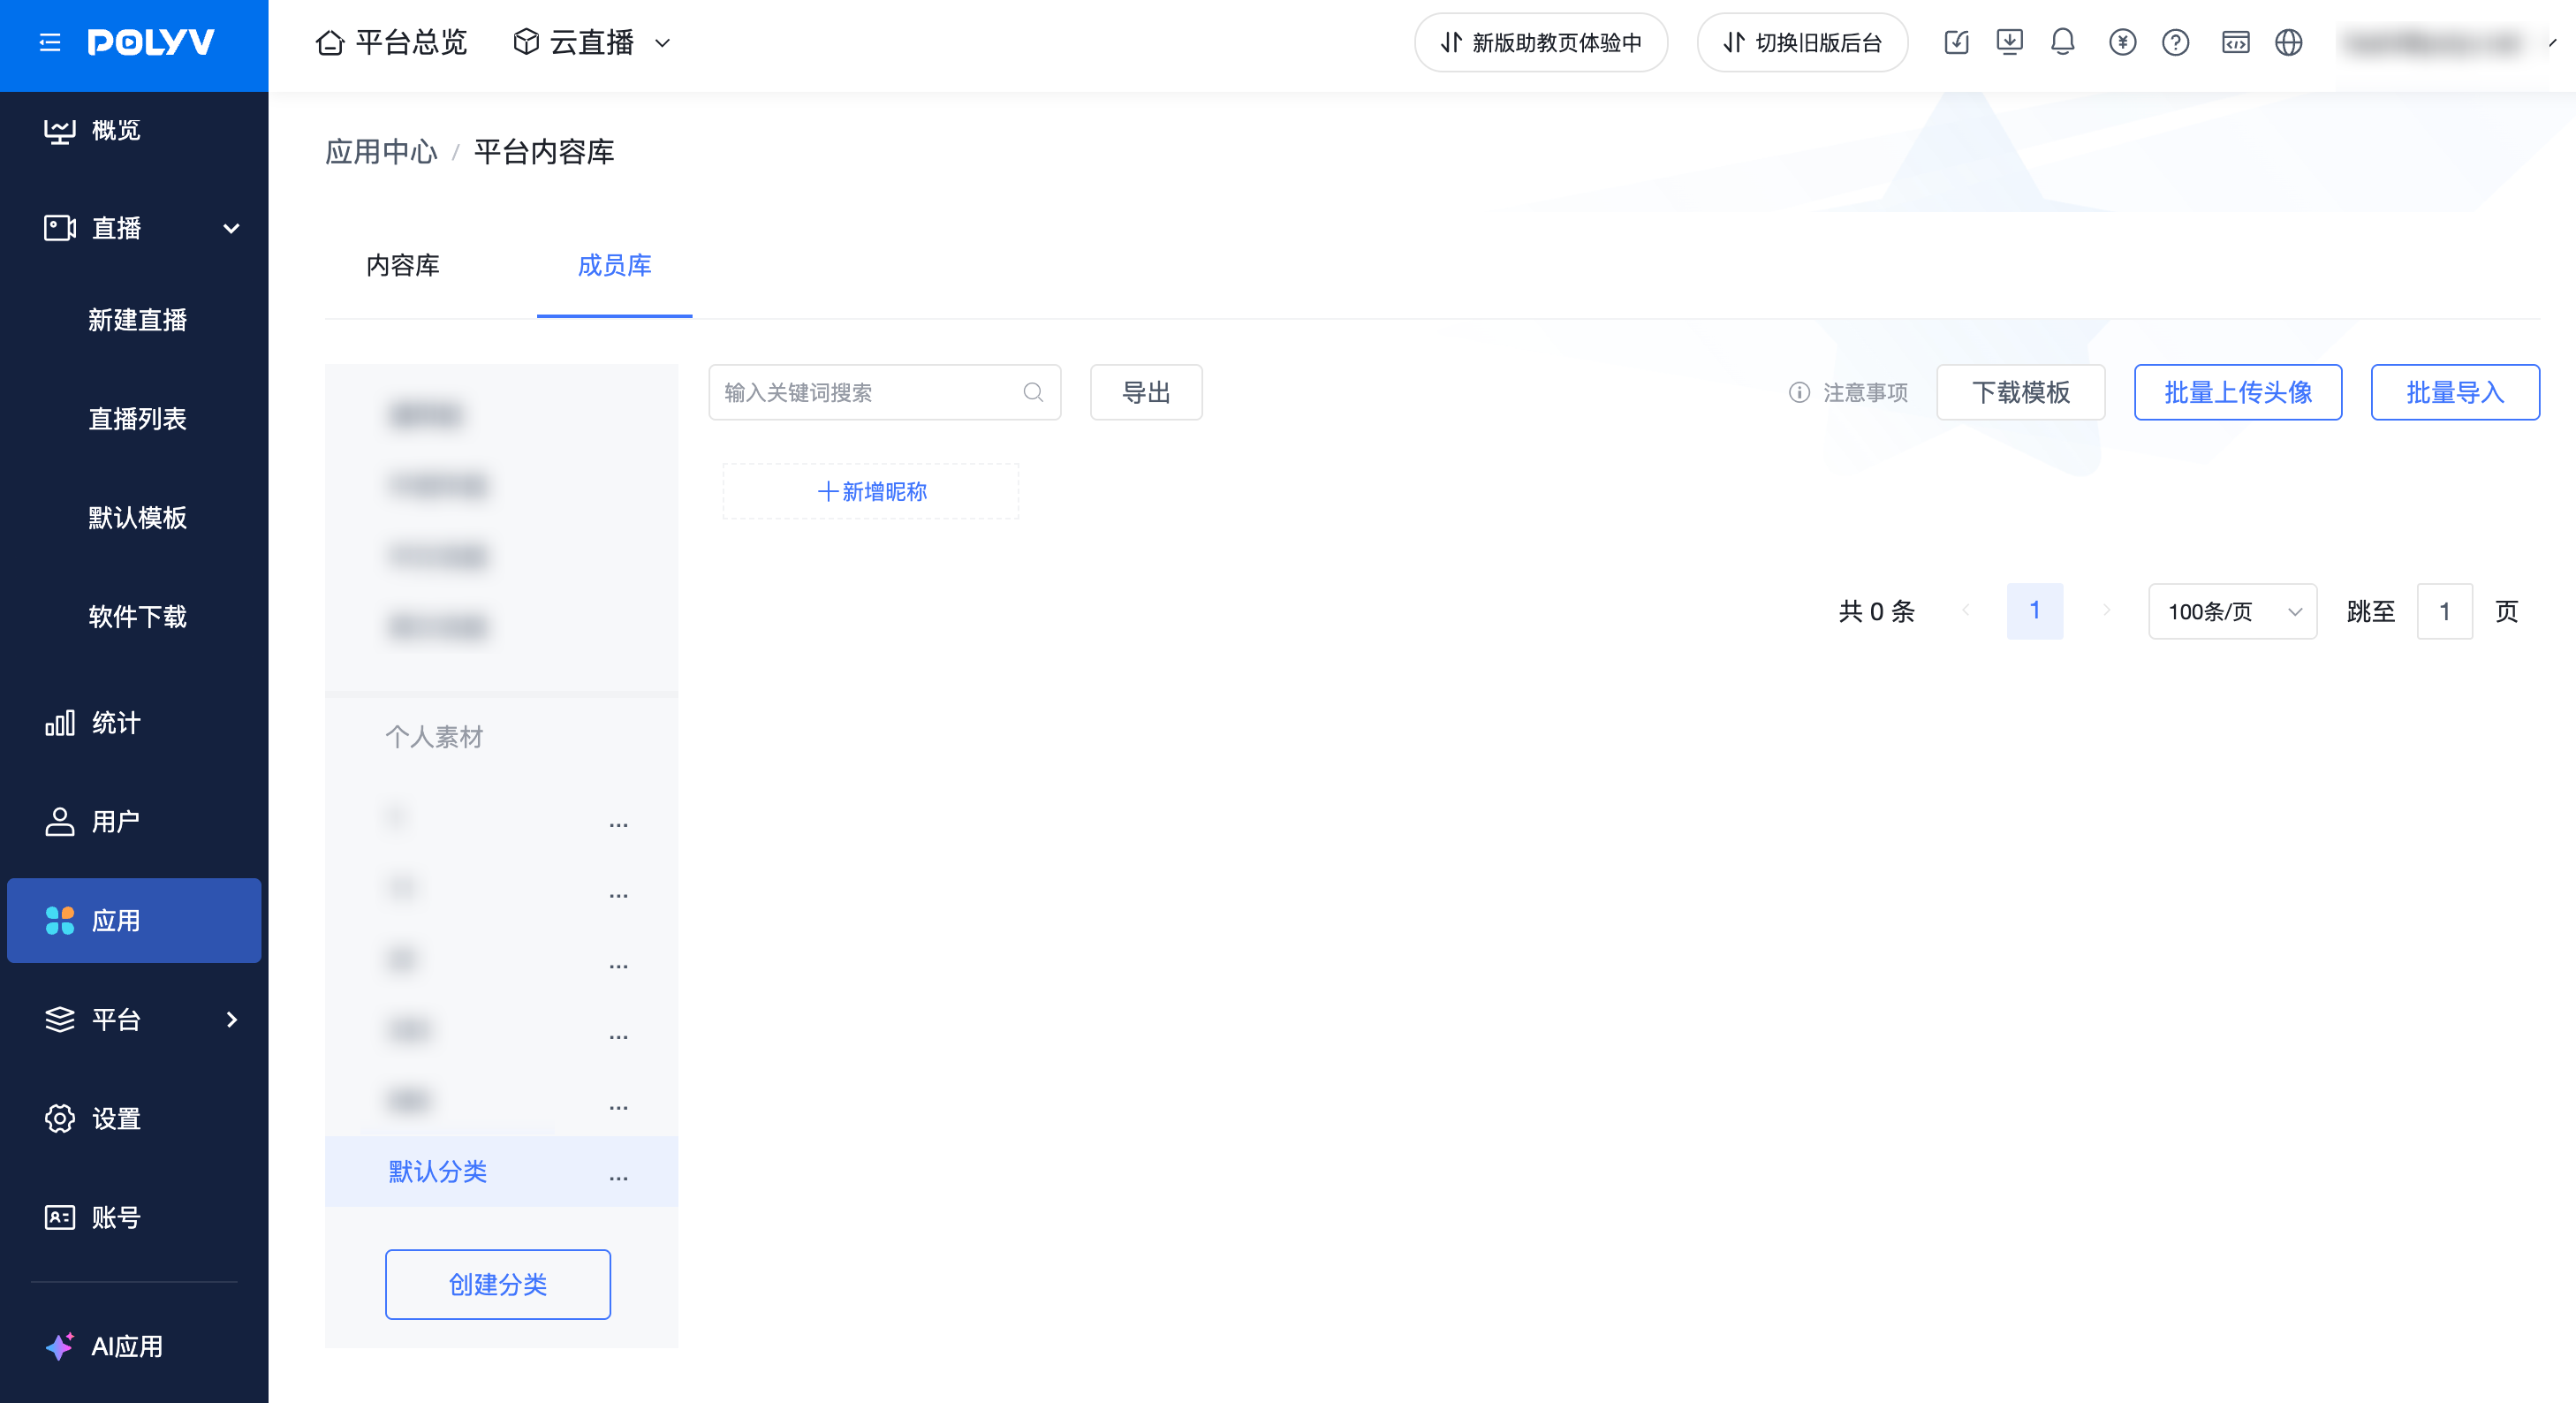Expand the 平台 sidebar section
This screenshot has width=2576, height=1403.
[x=134, y=1020]
